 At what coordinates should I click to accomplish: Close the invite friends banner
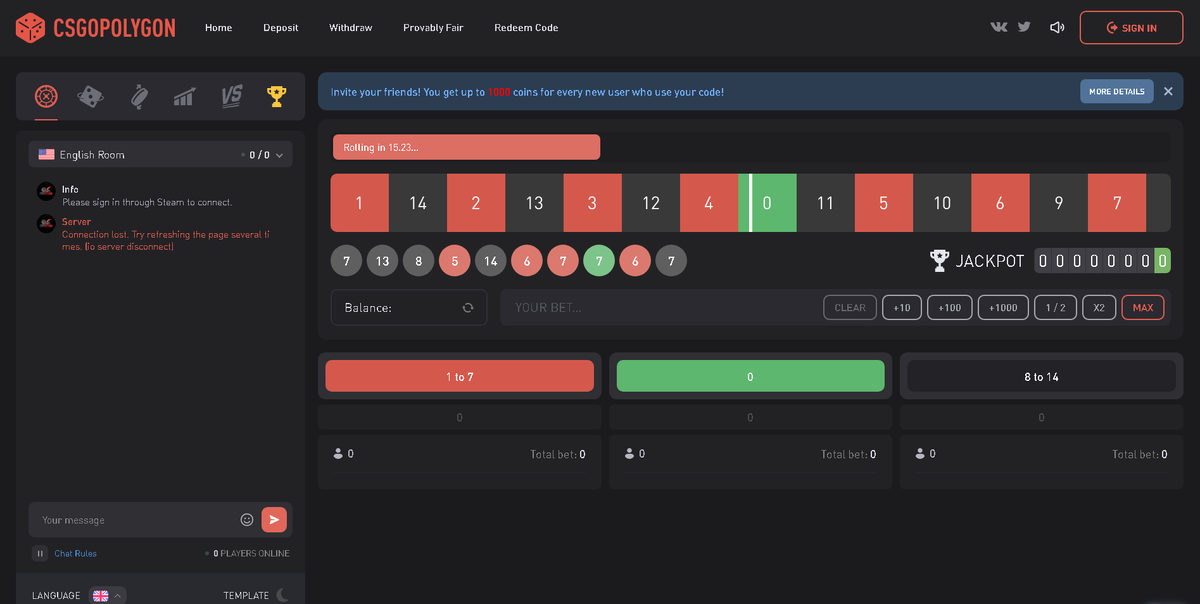[1168, 91]
